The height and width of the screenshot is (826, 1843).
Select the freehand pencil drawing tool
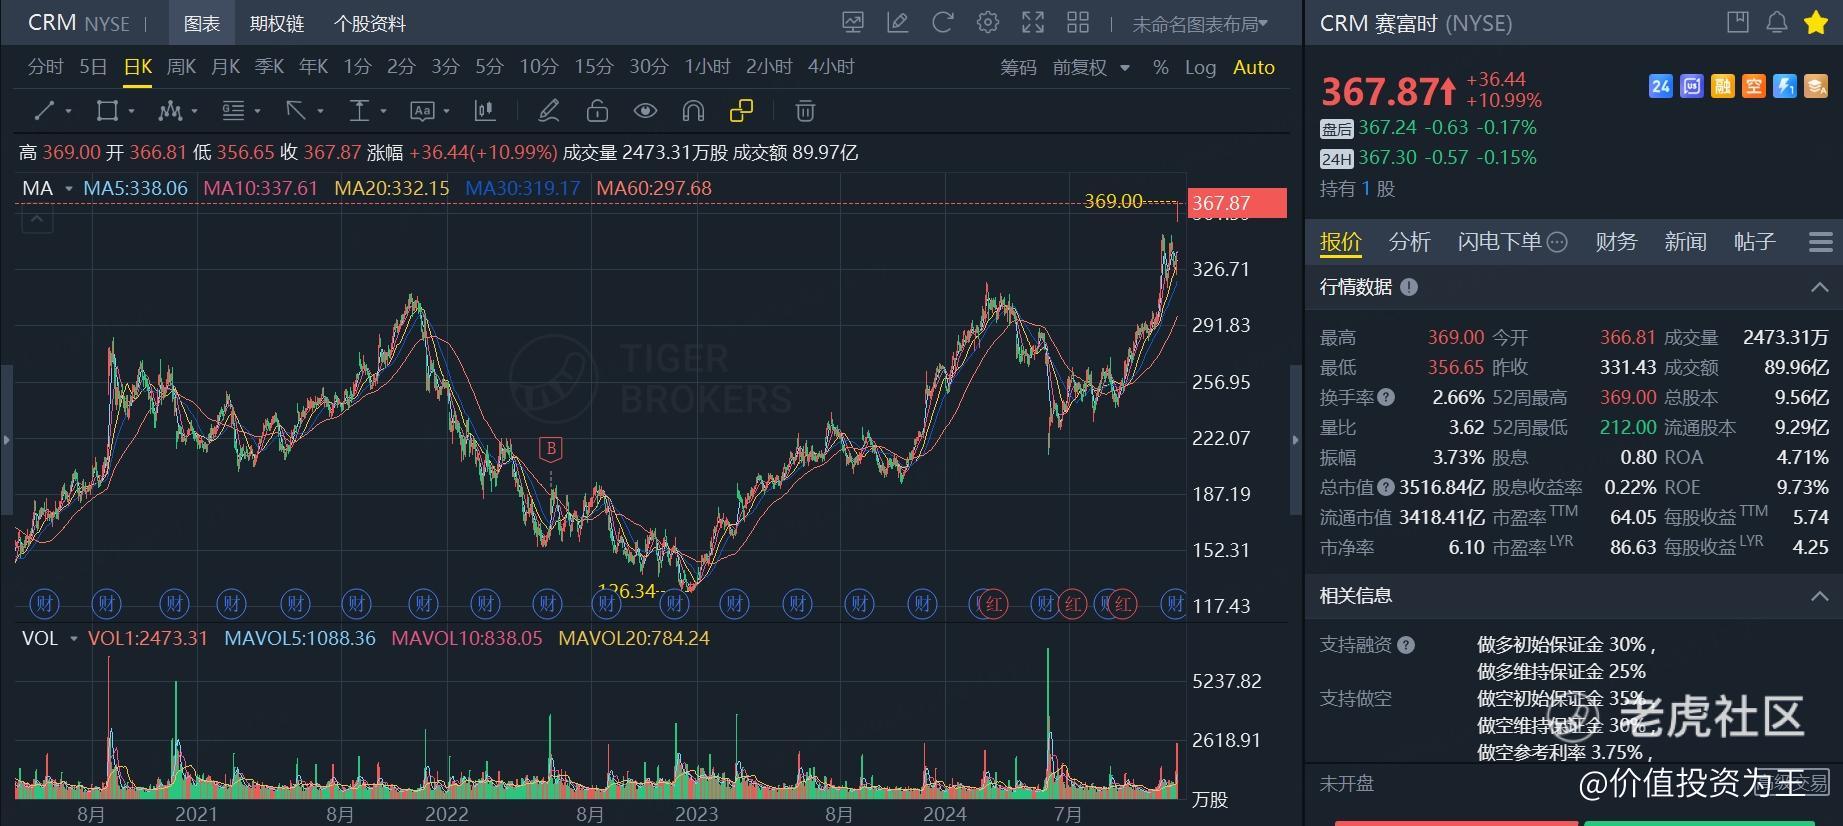click(548, 111)
